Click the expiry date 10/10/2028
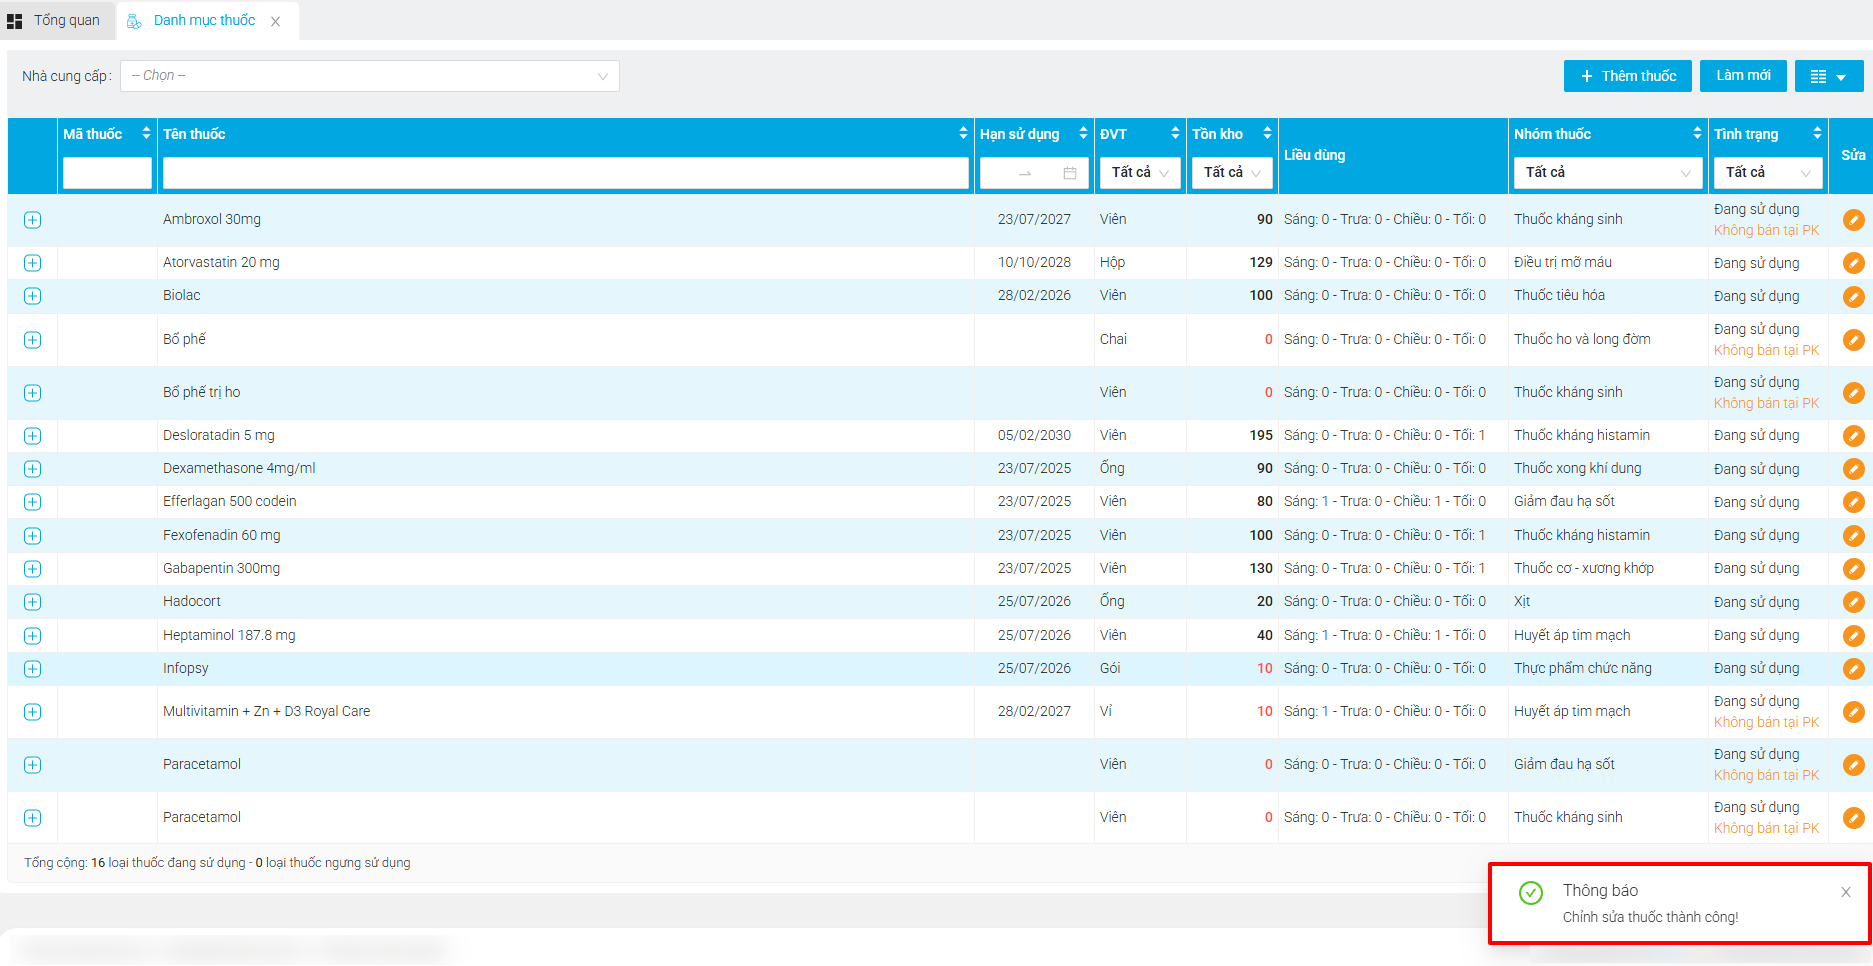The width and height of the screenshot is (1873, 966). pos(1034,262)
